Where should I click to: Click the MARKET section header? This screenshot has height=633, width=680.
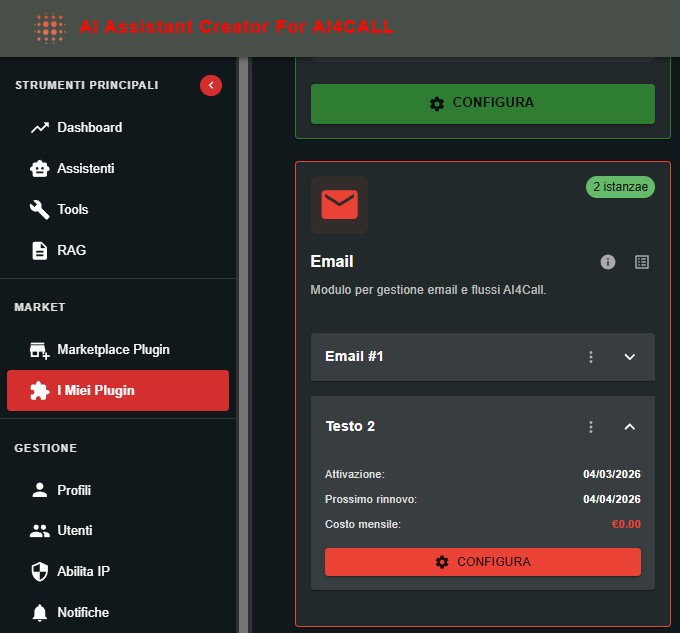point(39,307)
